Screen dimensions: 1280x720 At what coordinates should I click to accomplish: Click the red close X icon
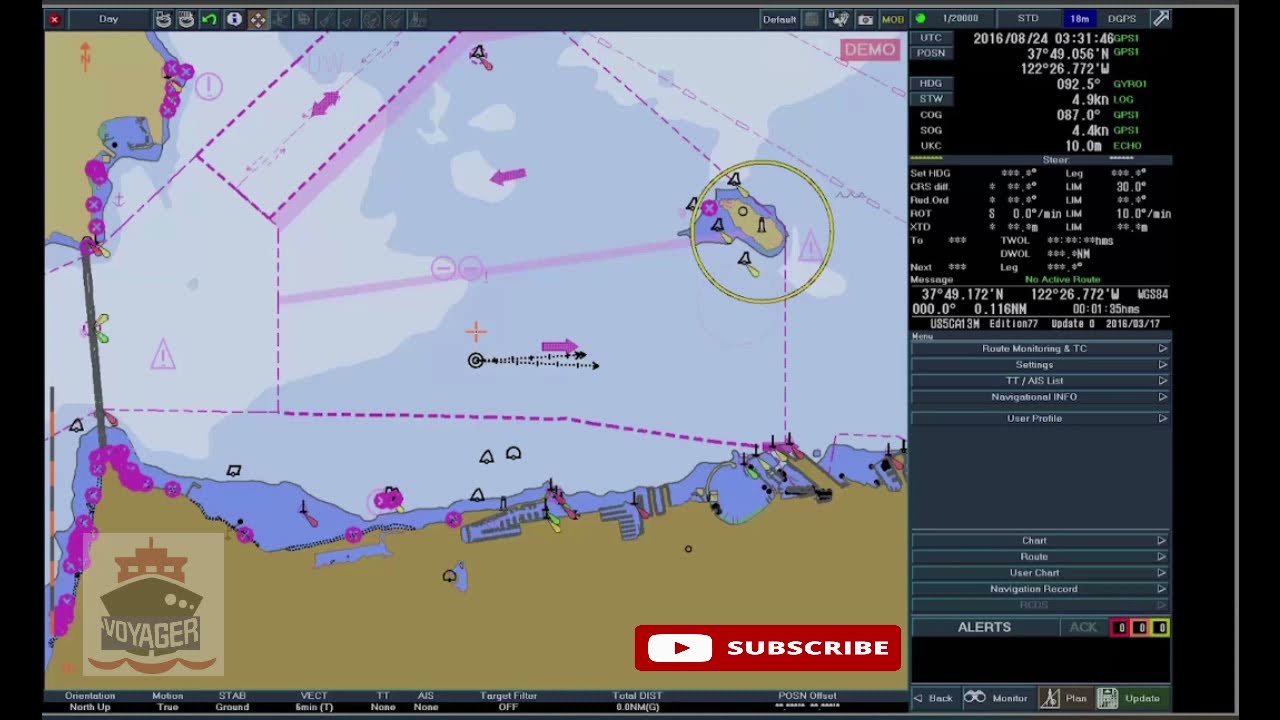pyautogui.click(x=54, y=19)
